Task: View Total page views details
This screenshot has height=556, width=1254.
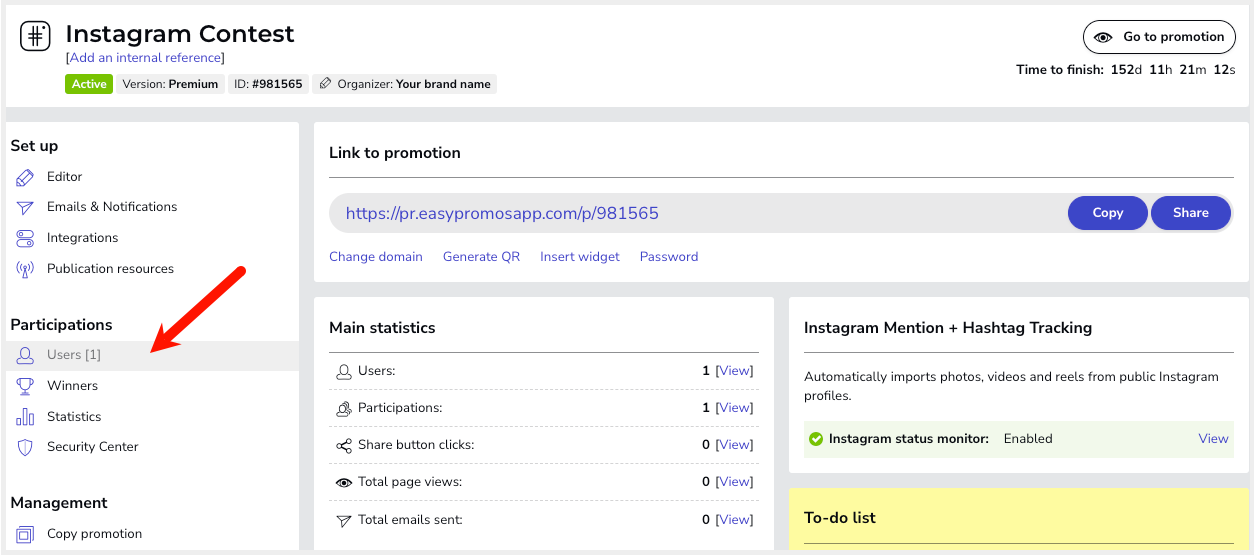Action: click(x=734, y=482)
